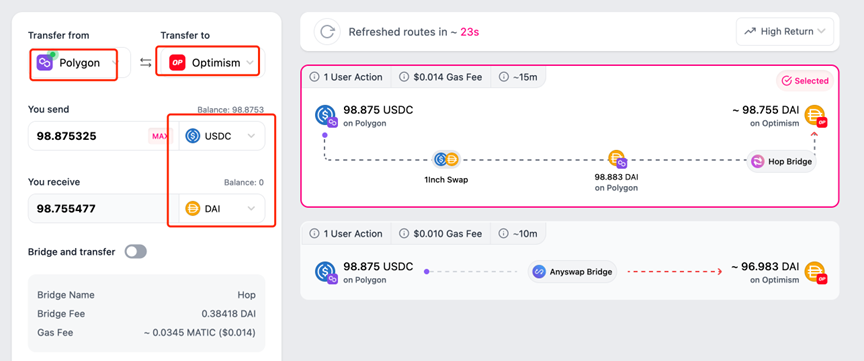Toggle the Bridge and transfer switch
The width and height of the screenshot is (864, 361).
pos(136,252)
